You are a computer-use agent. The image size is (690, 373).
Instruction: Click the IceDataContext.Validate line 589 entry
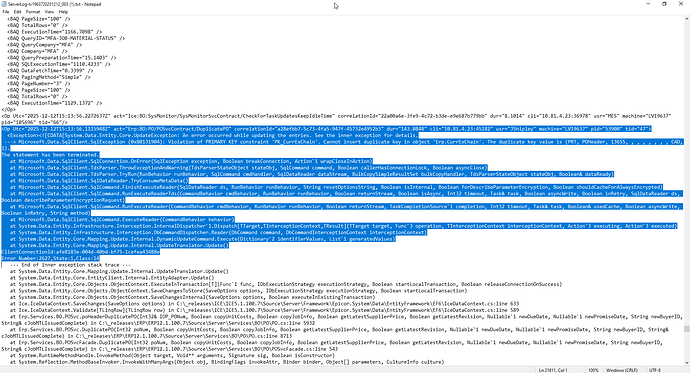[x=264, y=310]
